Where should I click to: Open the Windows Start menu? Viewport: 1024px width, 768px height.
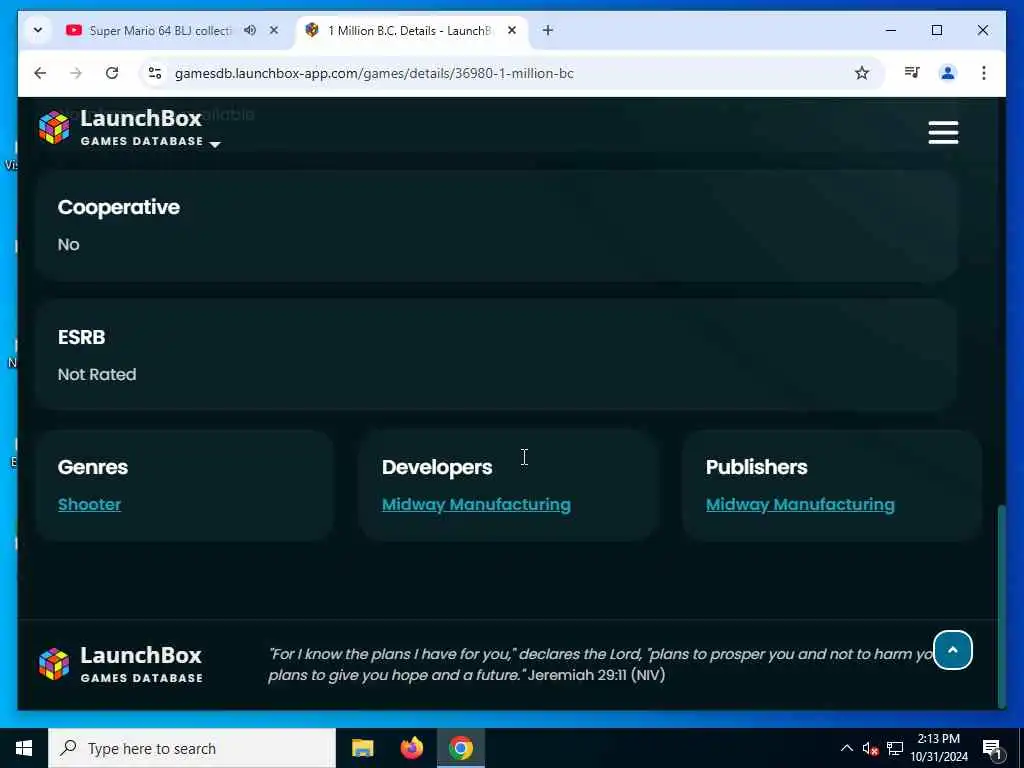[x=24, y=748]
